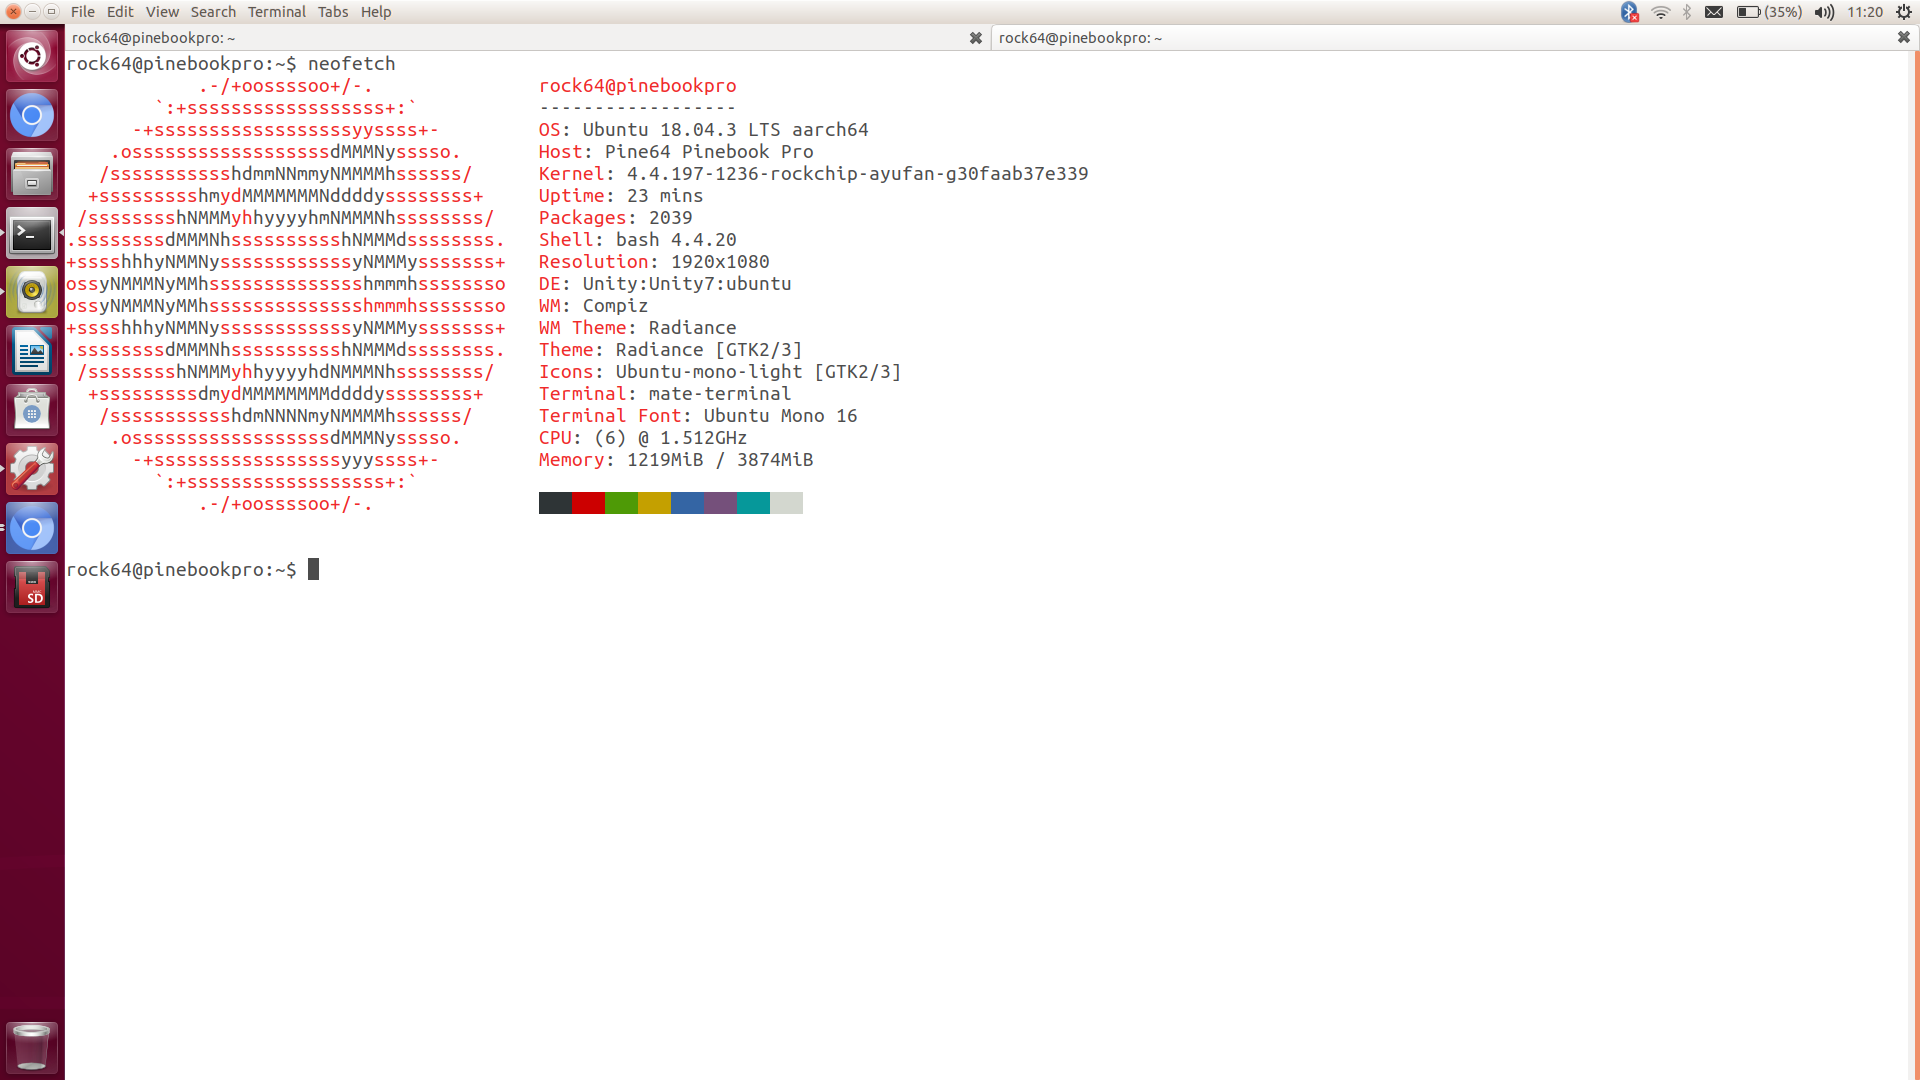1920x1080 pixels.
Task: Open the Tabs menu
Action: click(x=333, y=12)
